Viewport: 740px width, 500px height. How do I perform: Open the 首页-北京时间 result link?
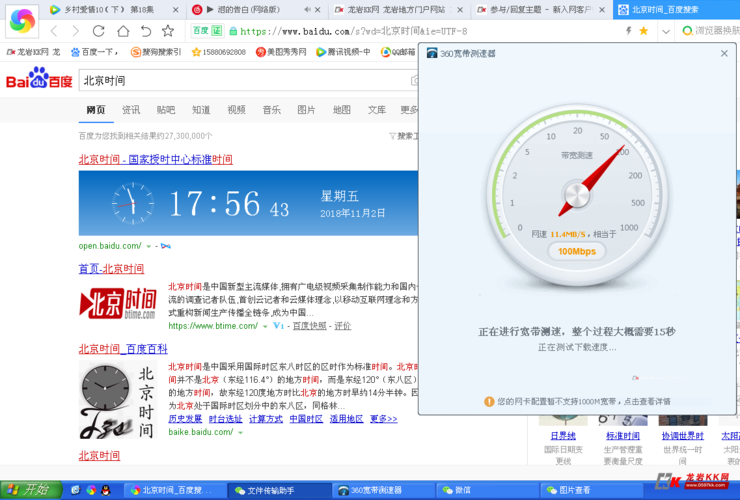pyautogui.click(x=111, y=269)
